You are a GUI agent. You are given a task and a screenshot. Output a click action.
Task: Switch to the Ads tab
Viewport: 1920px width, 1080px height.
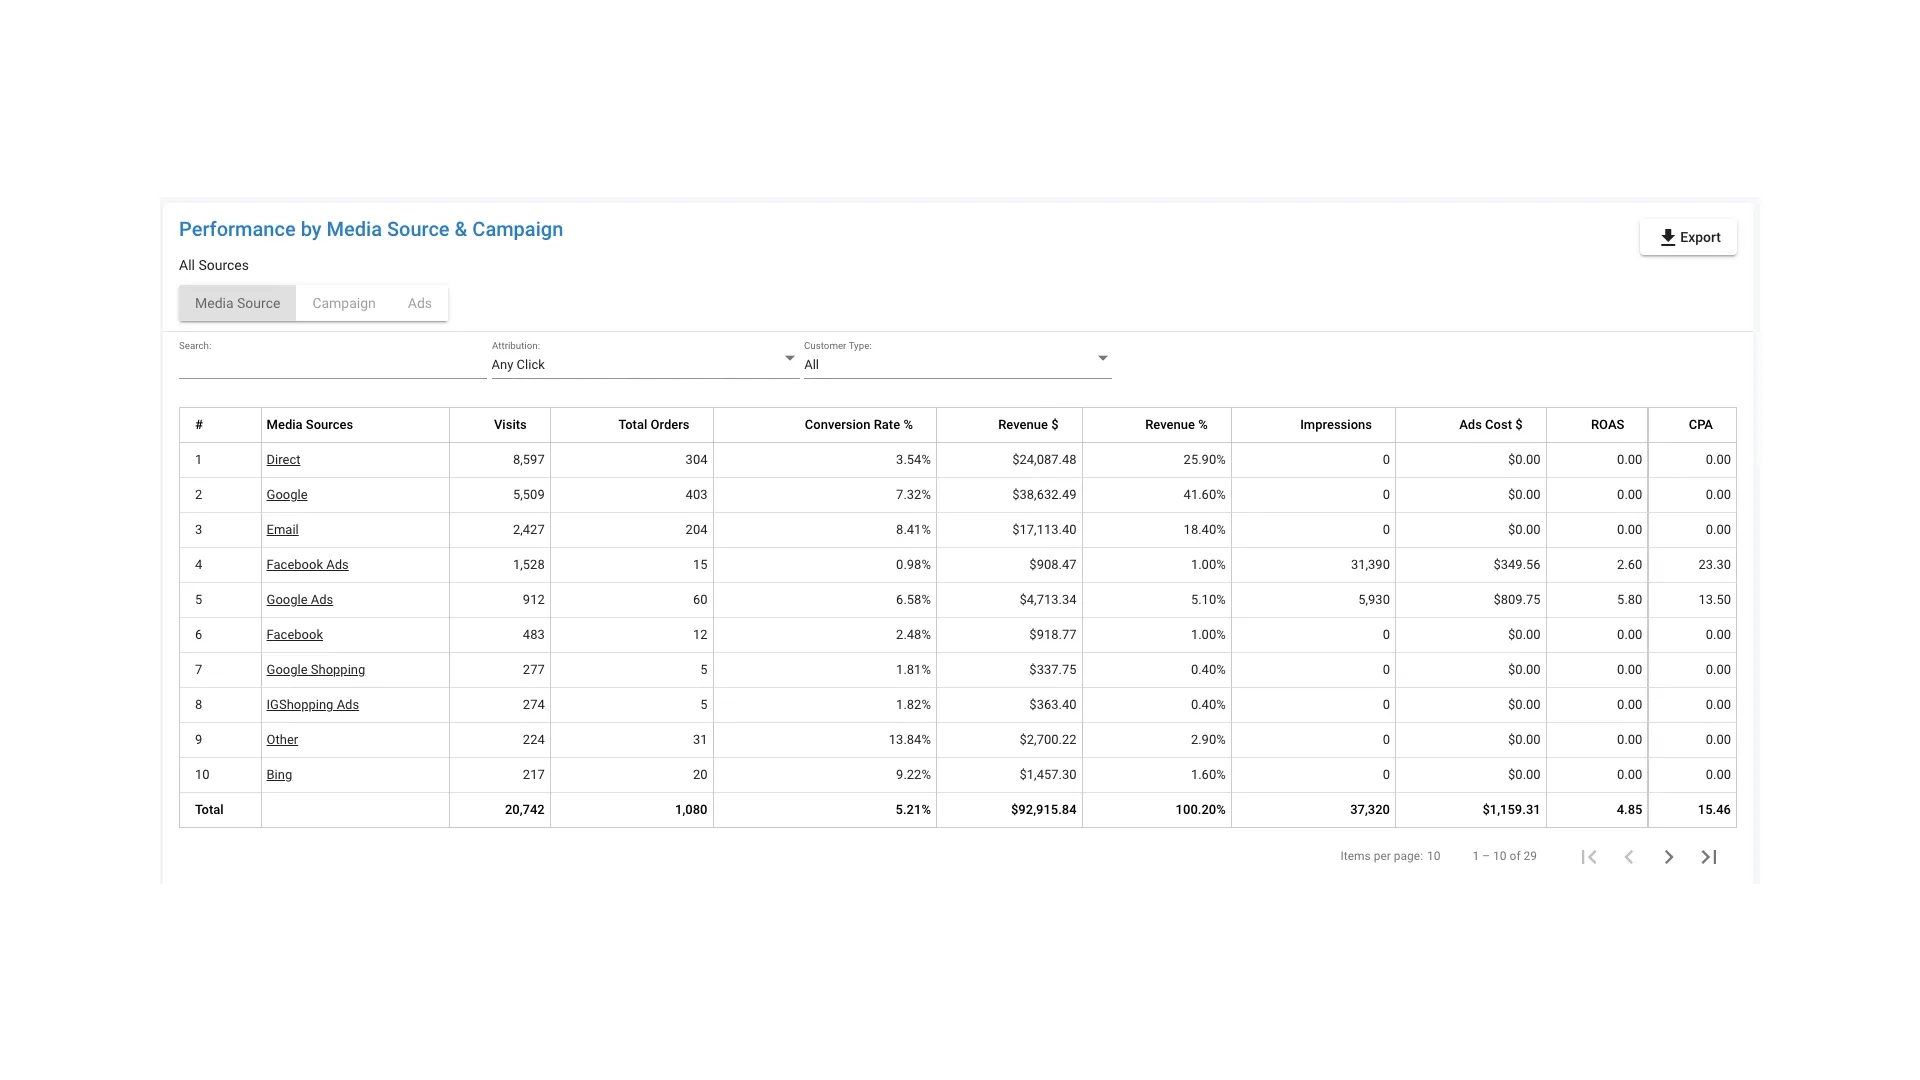(419, 303)
